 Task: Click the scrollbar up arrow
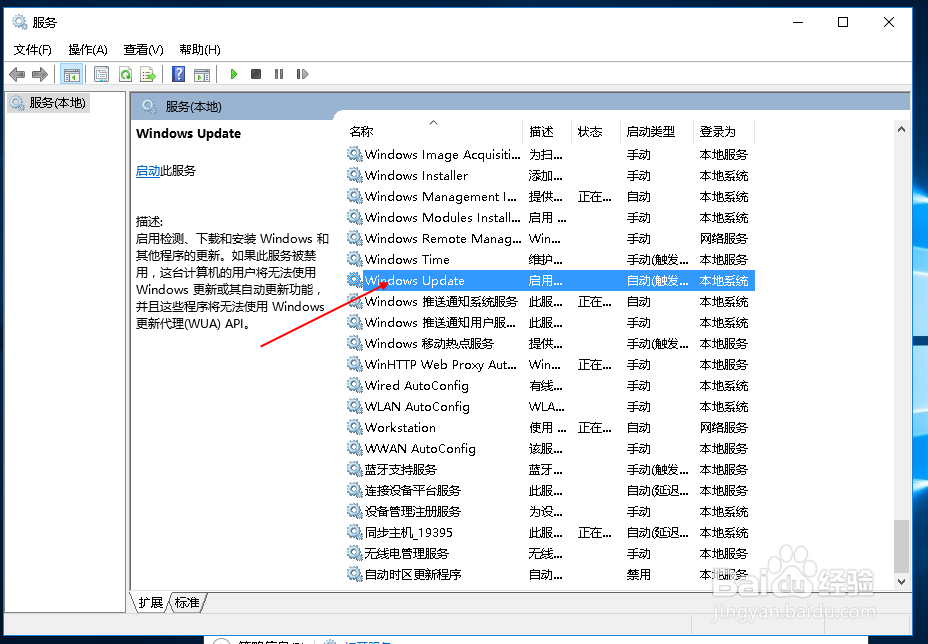click(901, 129)
